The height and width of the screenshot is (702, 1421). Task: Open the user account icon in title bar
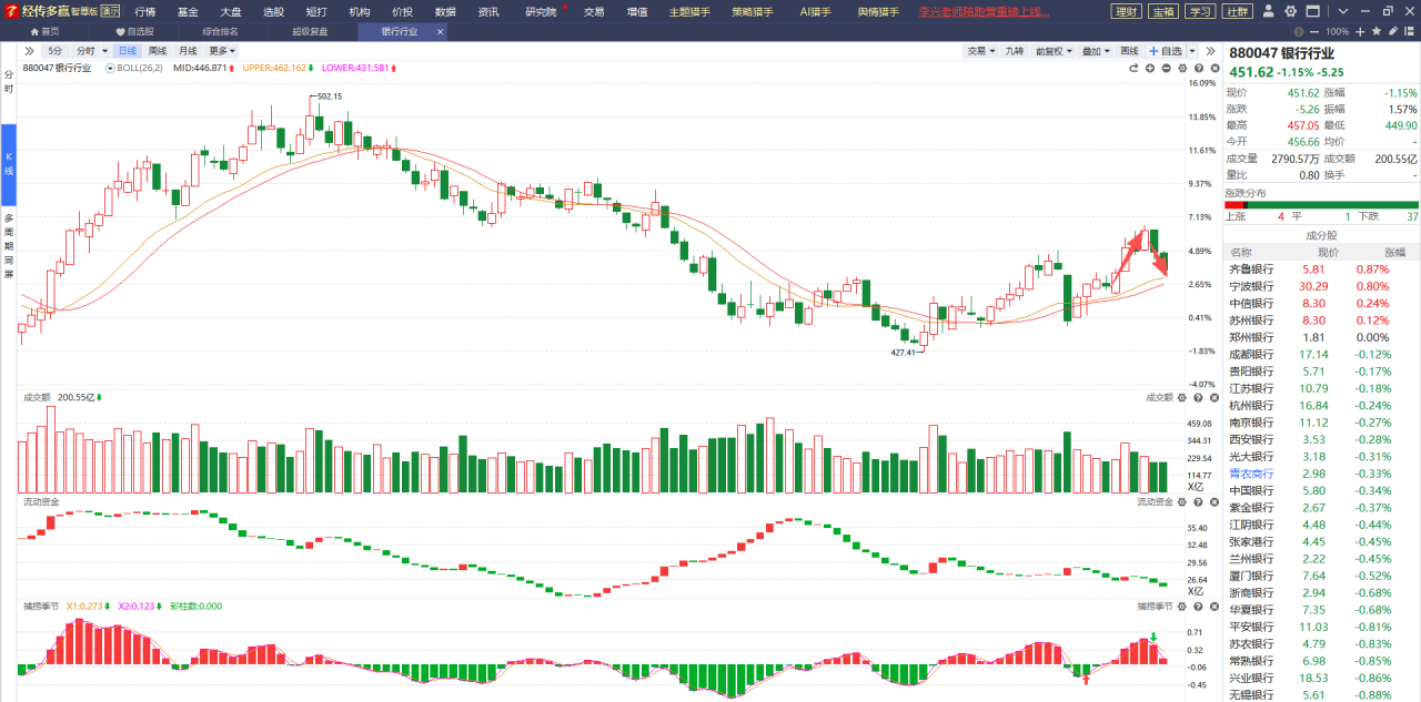pyautogui.click(x=1269, y=12)
